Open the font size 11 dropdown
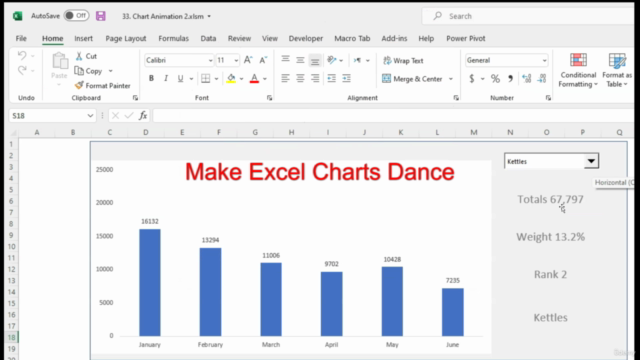The height and width of the screenshot is (360, 640). (236, 60)
